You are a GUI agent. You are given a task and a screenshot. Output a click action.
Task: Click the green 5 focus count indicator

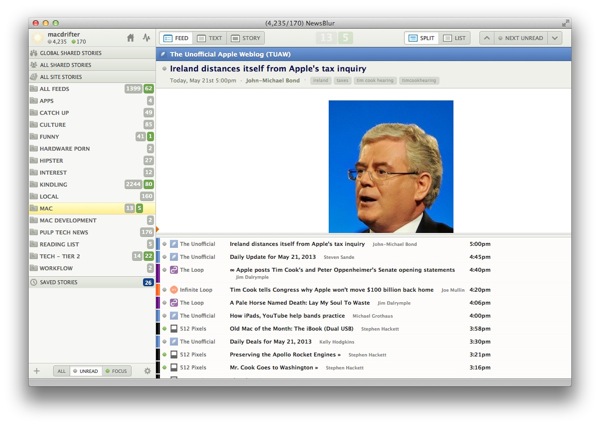346,38
